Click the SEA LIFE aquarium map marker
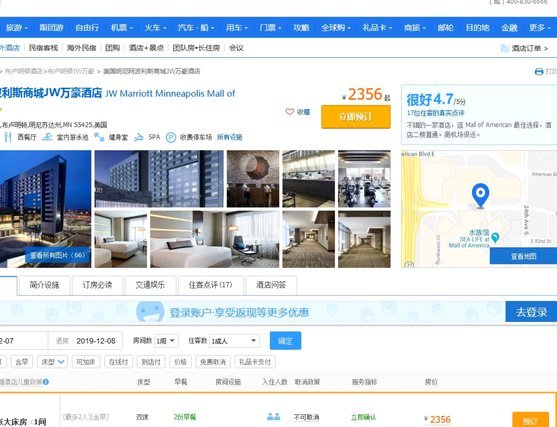The image size is (557, 427). coord(495,238)
